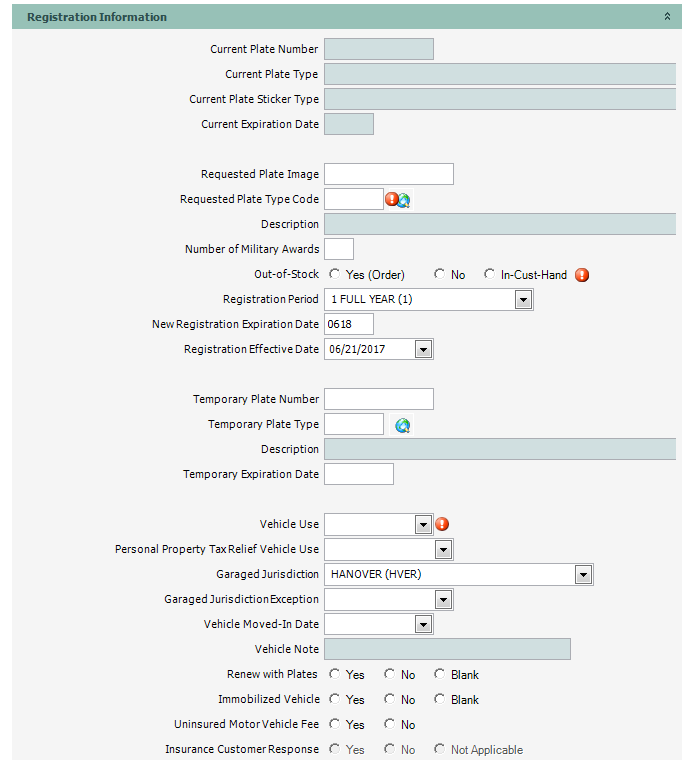Open Personal Property Tax Relief Vehicle Use dropdown
Viewport: 693px width, 760px height.
click(443, 550)
